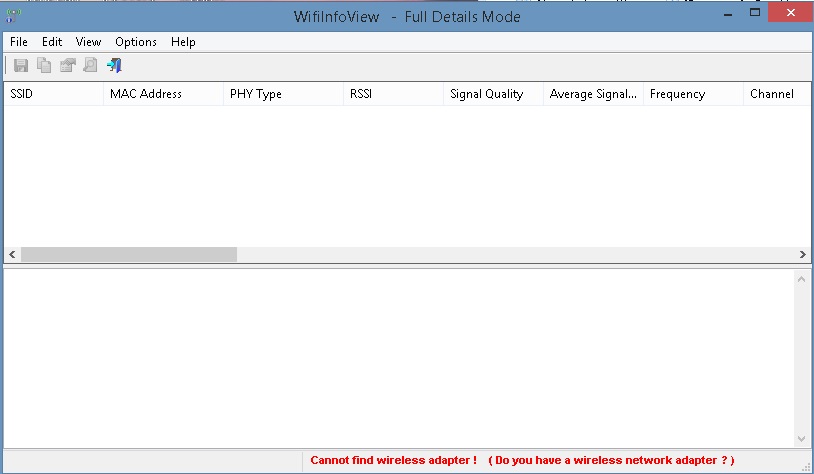The image size is (814, 474).
Task: Click the lower pane scroll up arrow
Action: [802, 279]
